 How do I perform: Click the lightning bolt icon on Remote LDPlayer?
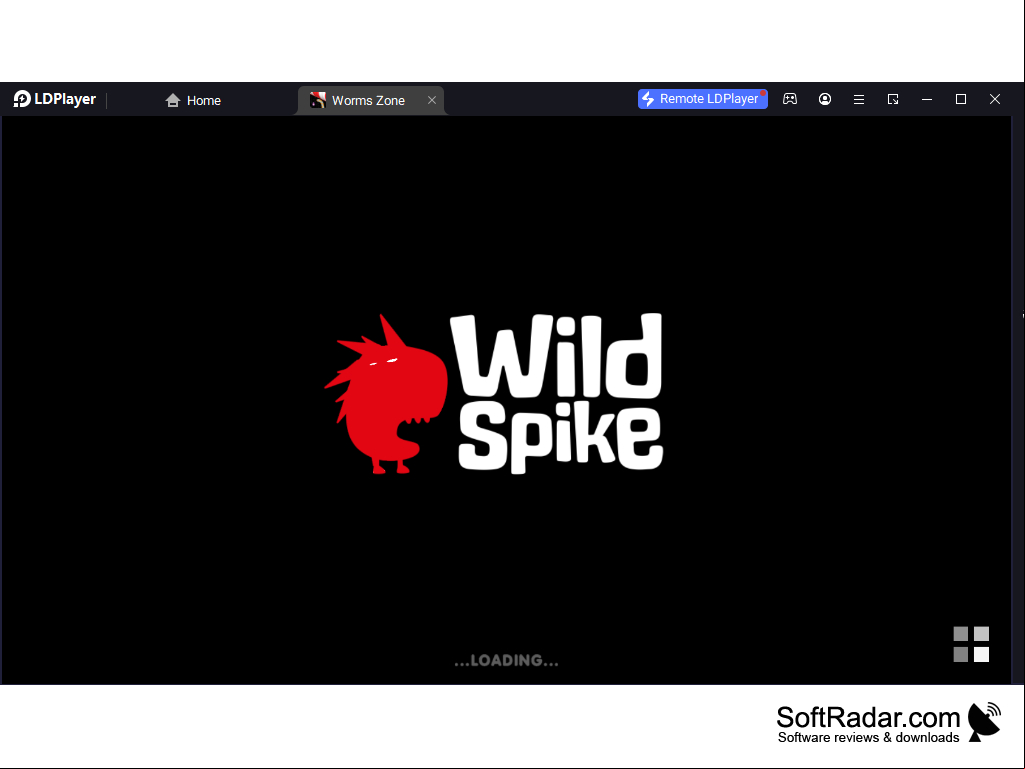pyautogui.click(x=648, y=99)
